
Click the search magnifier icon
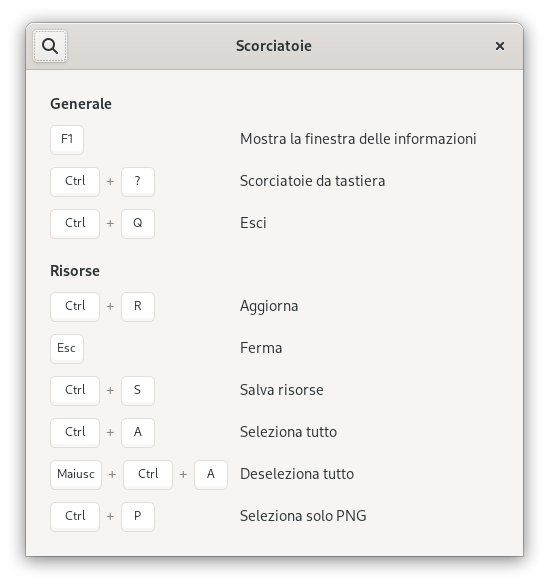(50, 46)
